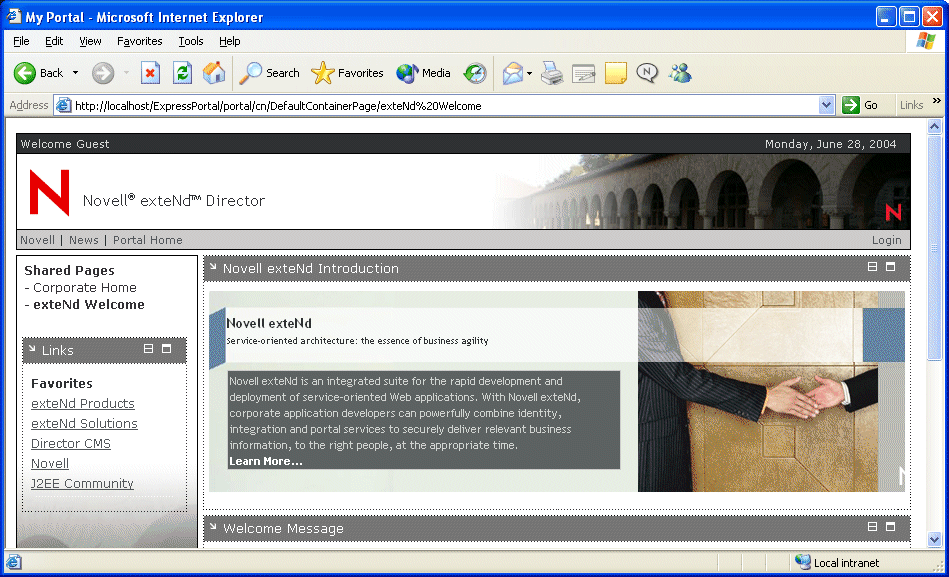Open the Mail button dropdown arrow
The height and width of the screenshot is (577, 949).
530,73
